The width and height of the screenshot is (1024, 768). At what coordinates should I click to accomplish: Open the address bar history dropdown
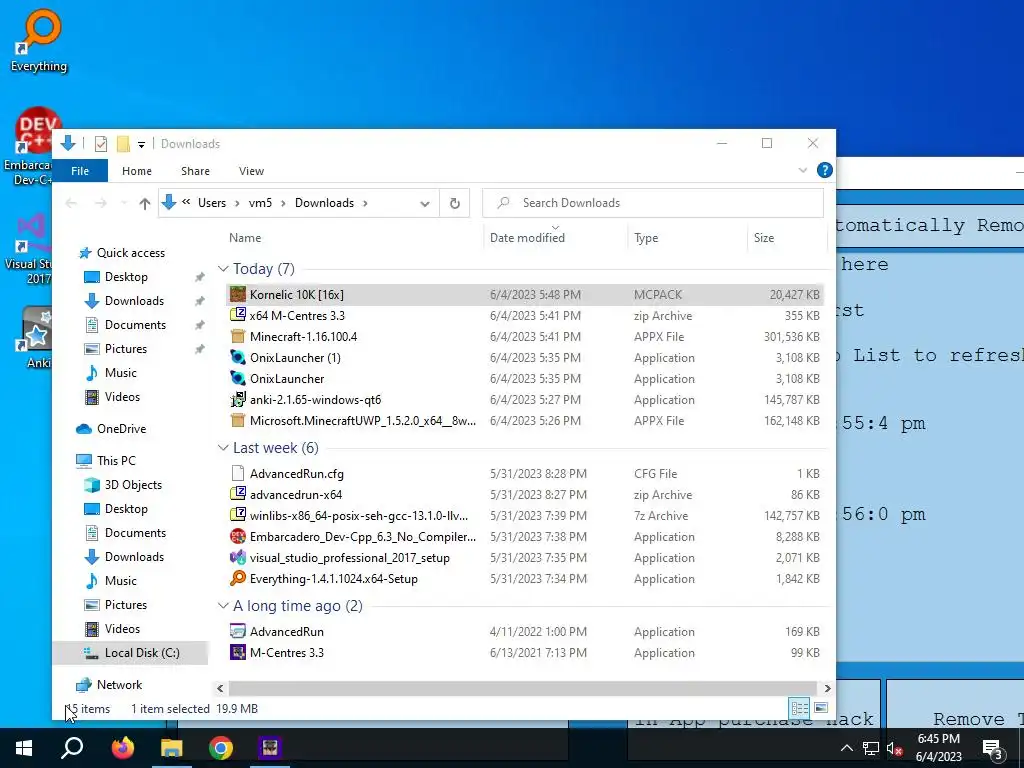point(424,203)
